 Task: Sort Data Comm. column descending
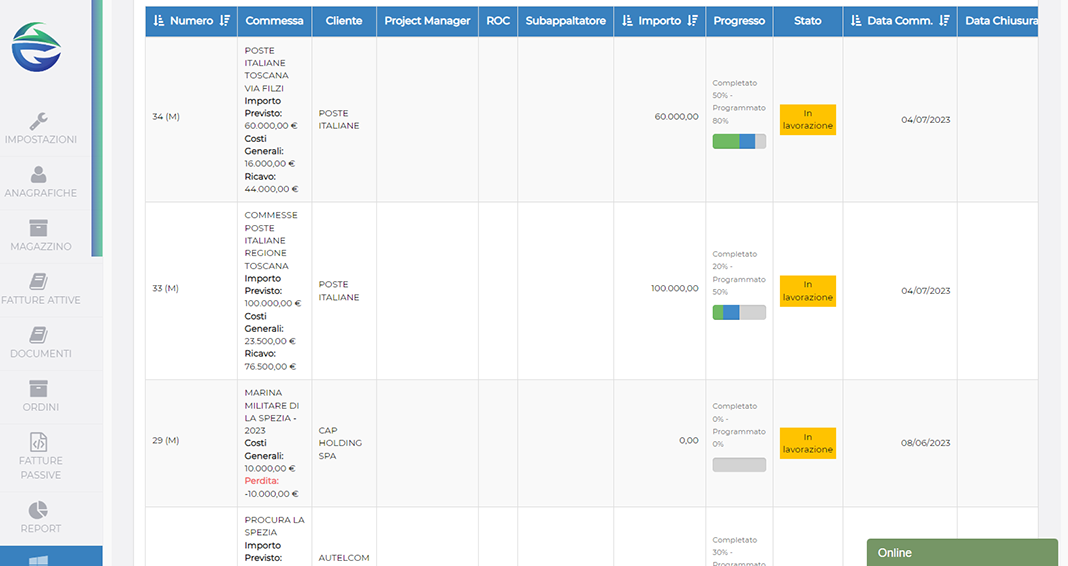[x=944, y=21]
